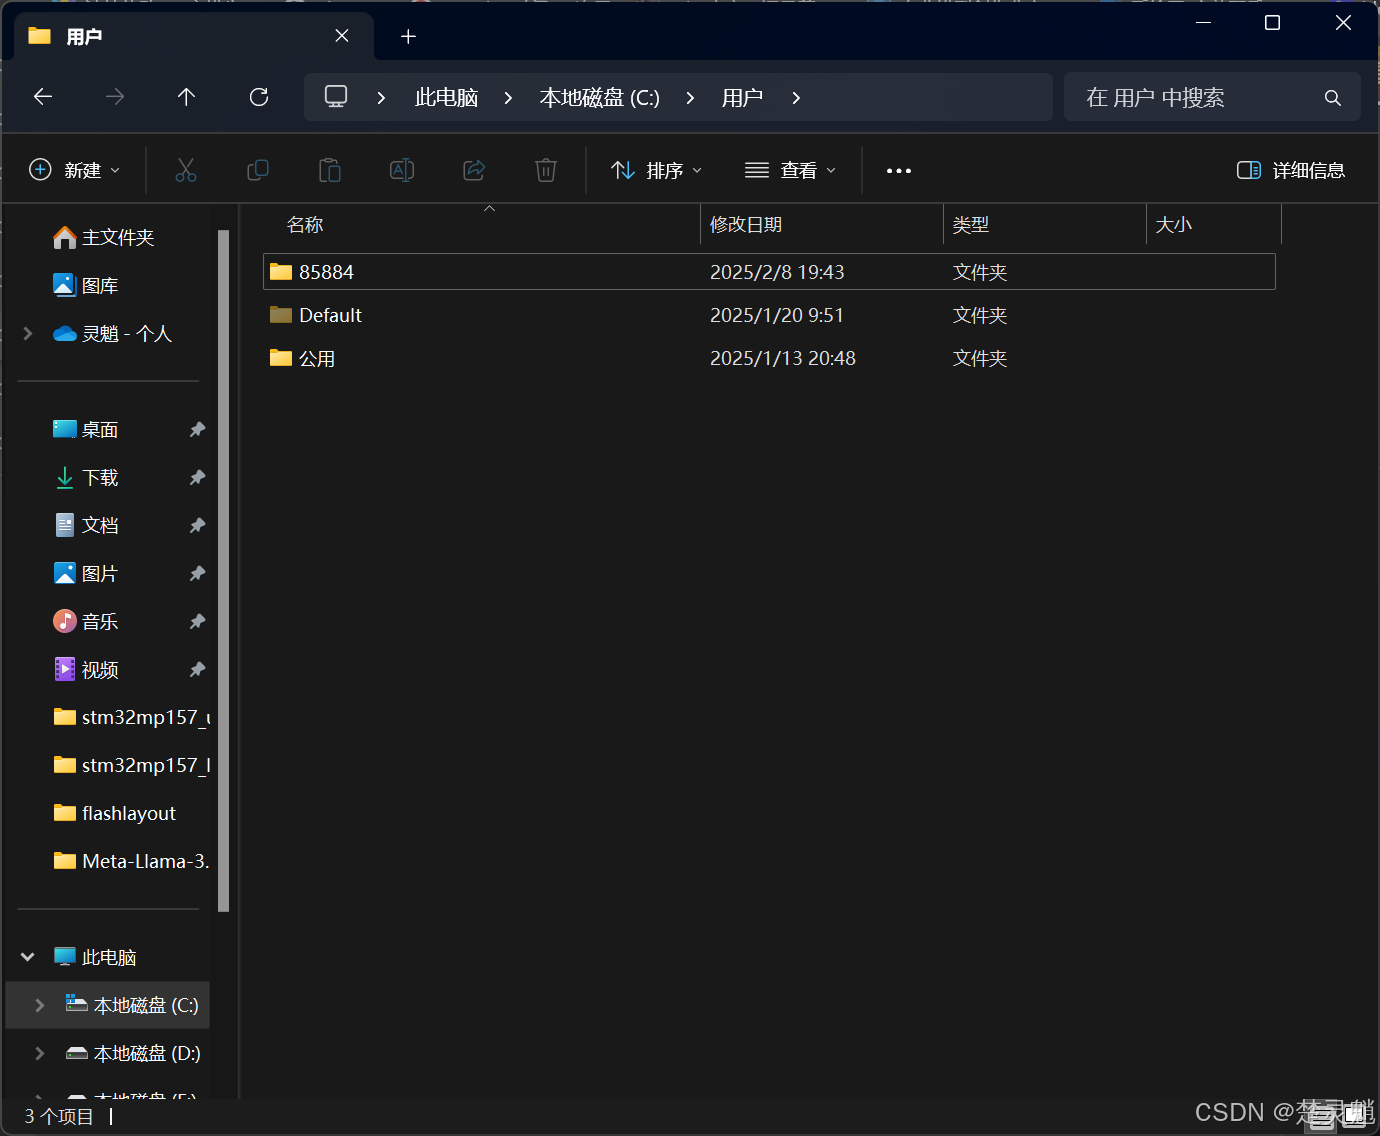Open the more options ellipsis menu
1380x1136 pixels.
click(899, 171)
